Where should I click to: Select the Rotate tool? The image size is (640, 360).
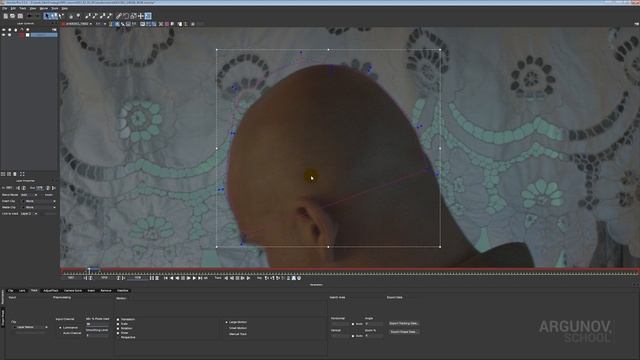[126, 16]
